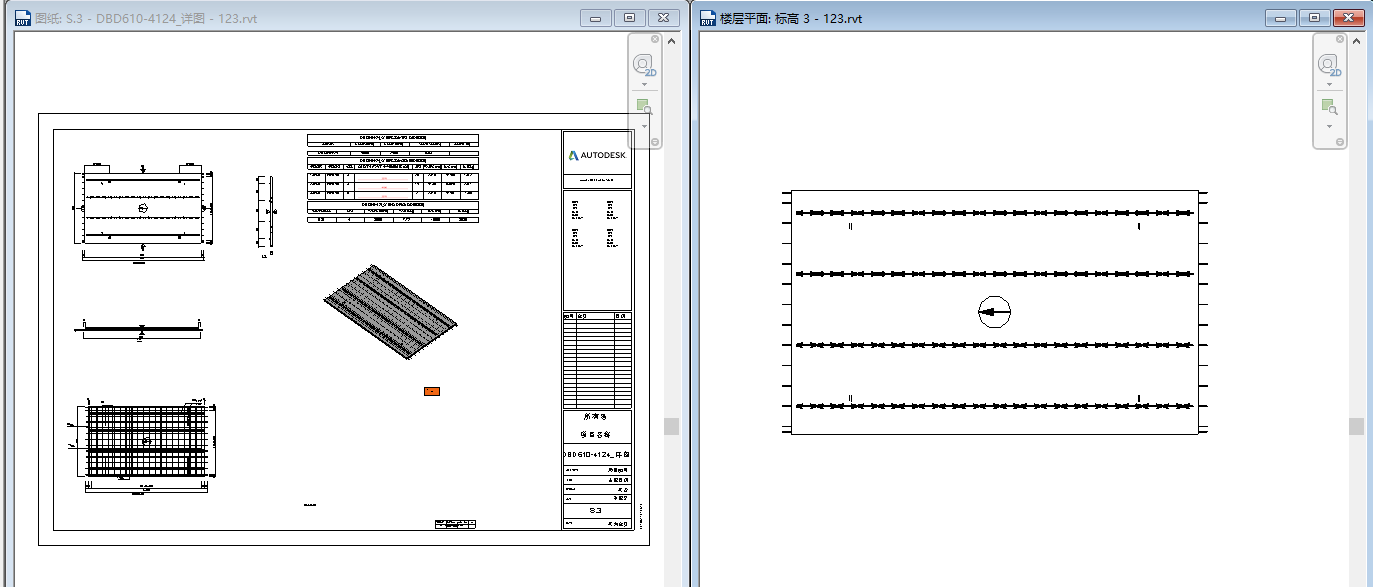Viewport: 1373px width, 587px height.
Task: Click the Revit icon on floor plan title
Action: click(x=707, y=18)
